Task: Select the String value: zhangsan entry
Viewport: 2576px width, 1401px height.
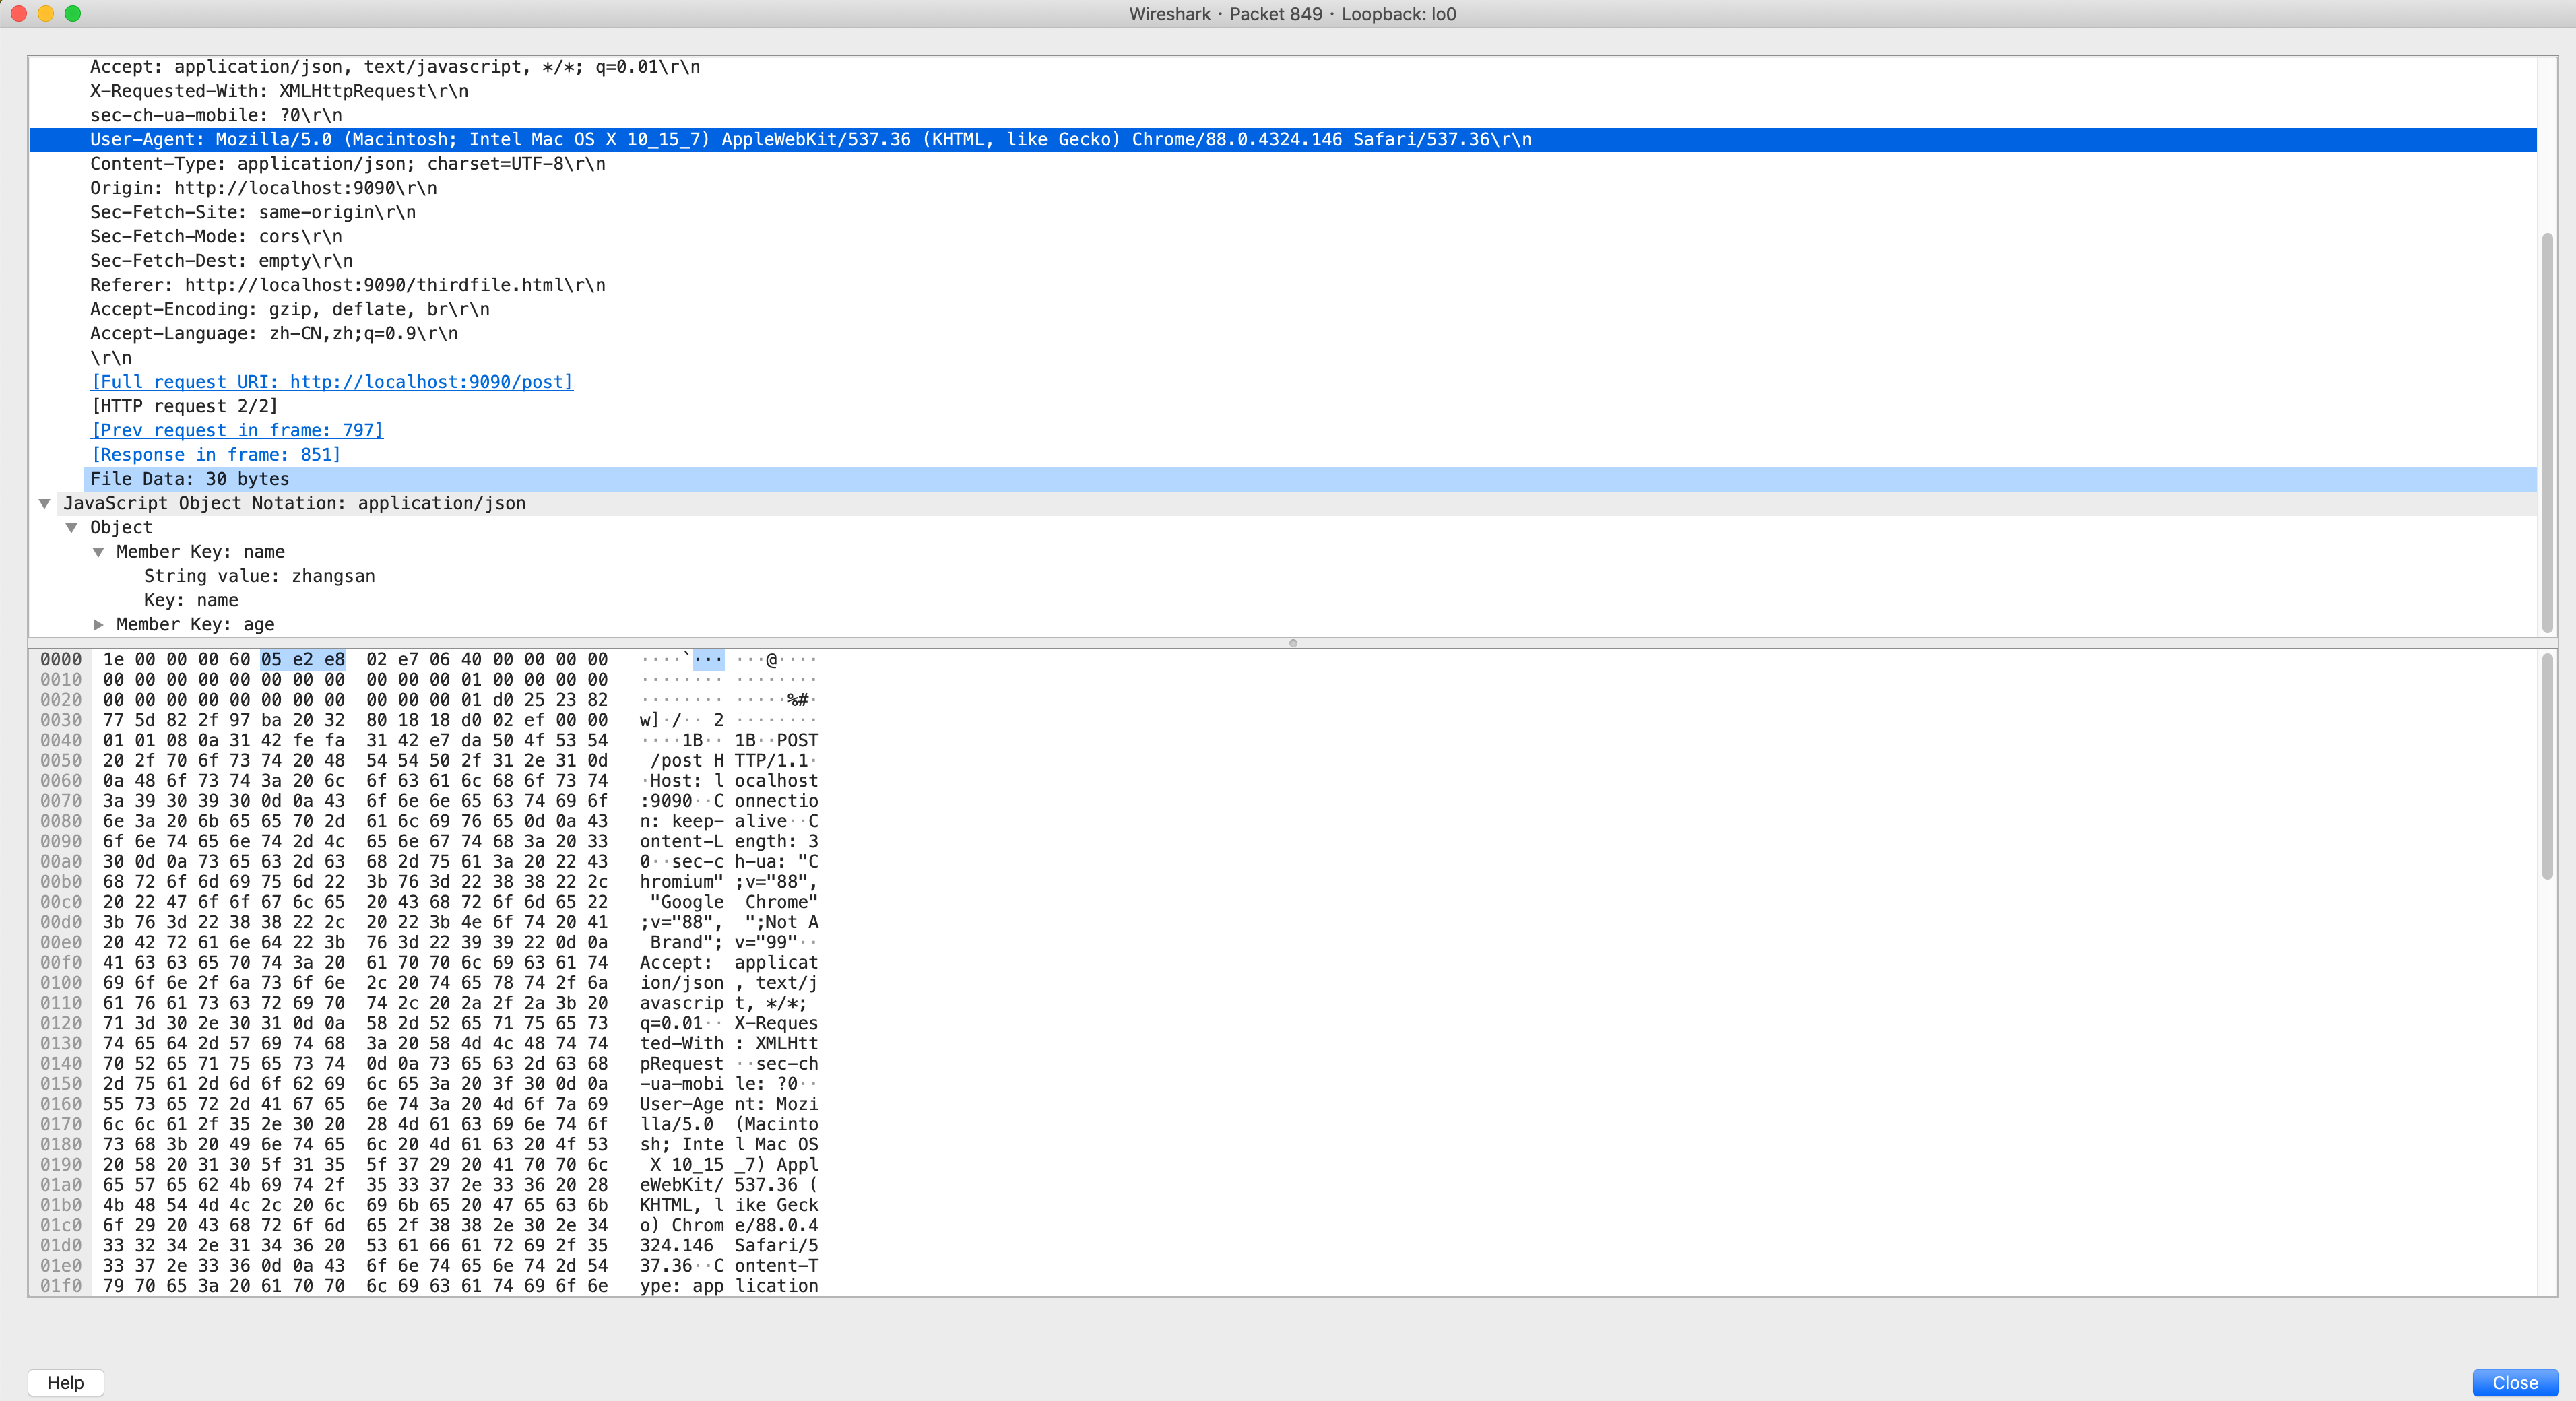Action: (x=259, y=576)
